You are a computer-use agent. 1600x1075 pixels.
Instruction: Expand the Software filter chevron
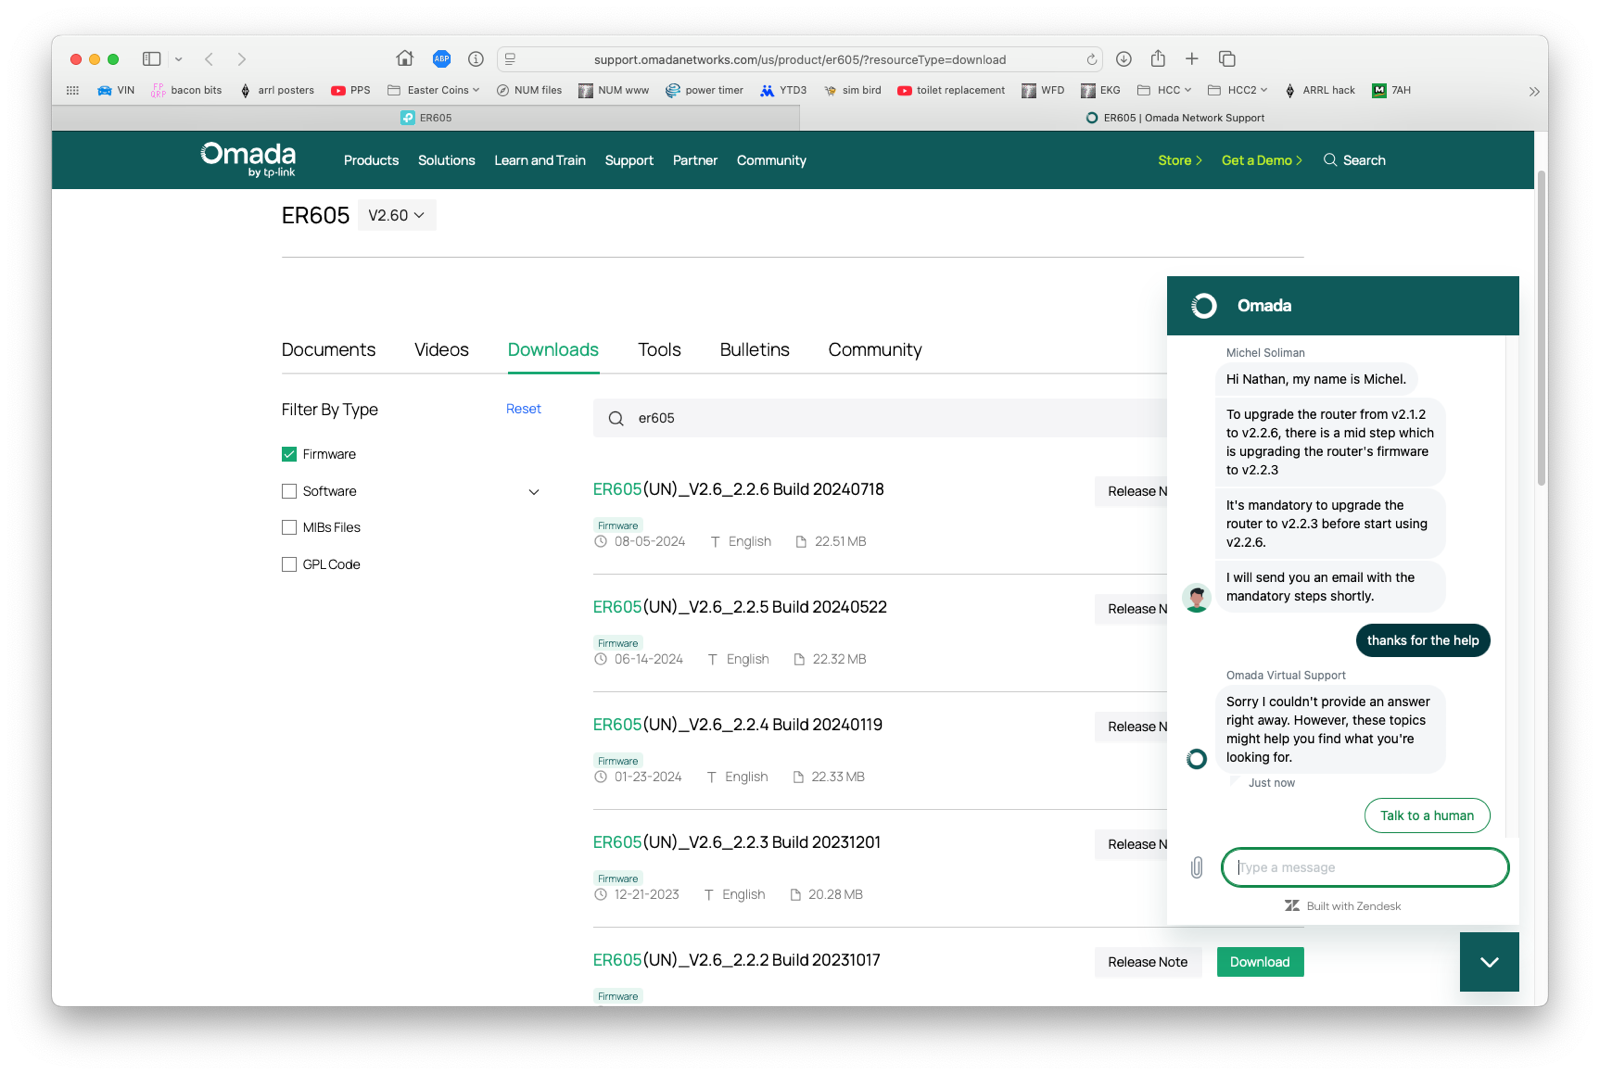tap(534, 492)
